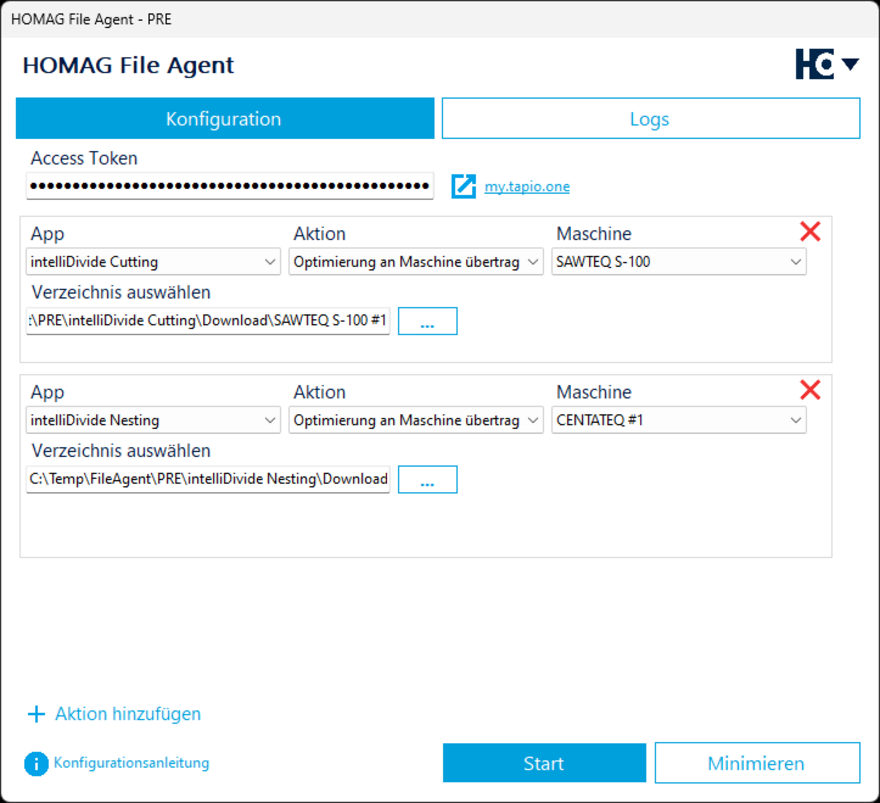This screenshot has width=880, height=803.
Task: Open the Konfigurationsanleitung guide link
Action: click(131, 763)
